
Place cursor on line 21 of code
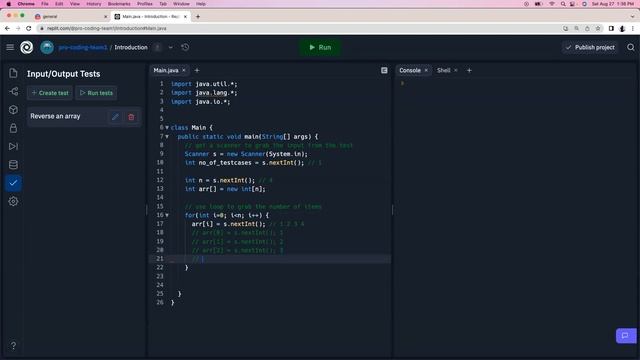269,259
